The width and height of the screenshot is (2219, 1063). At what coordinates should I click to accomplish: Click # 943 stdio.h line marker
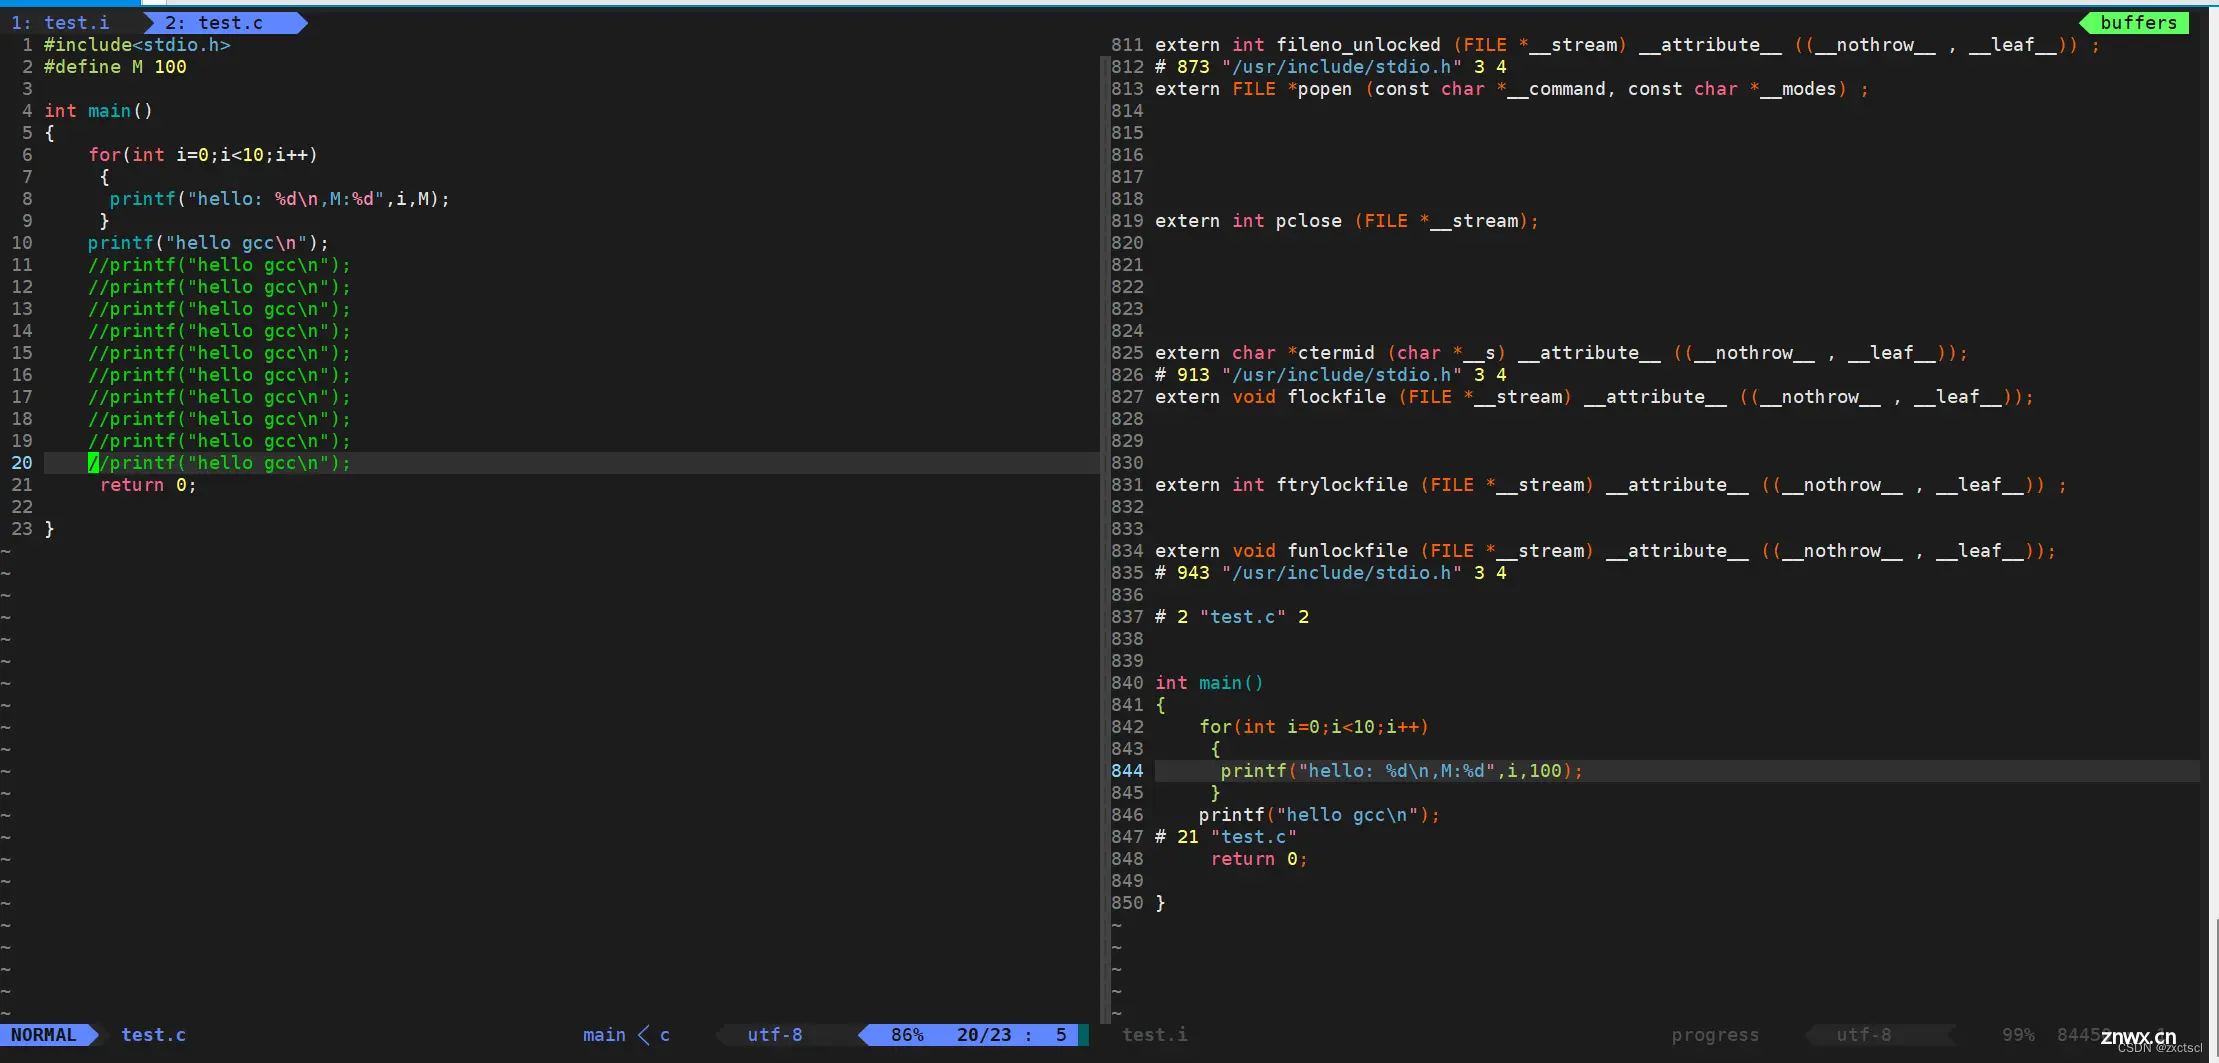(x=1330, y=573)
